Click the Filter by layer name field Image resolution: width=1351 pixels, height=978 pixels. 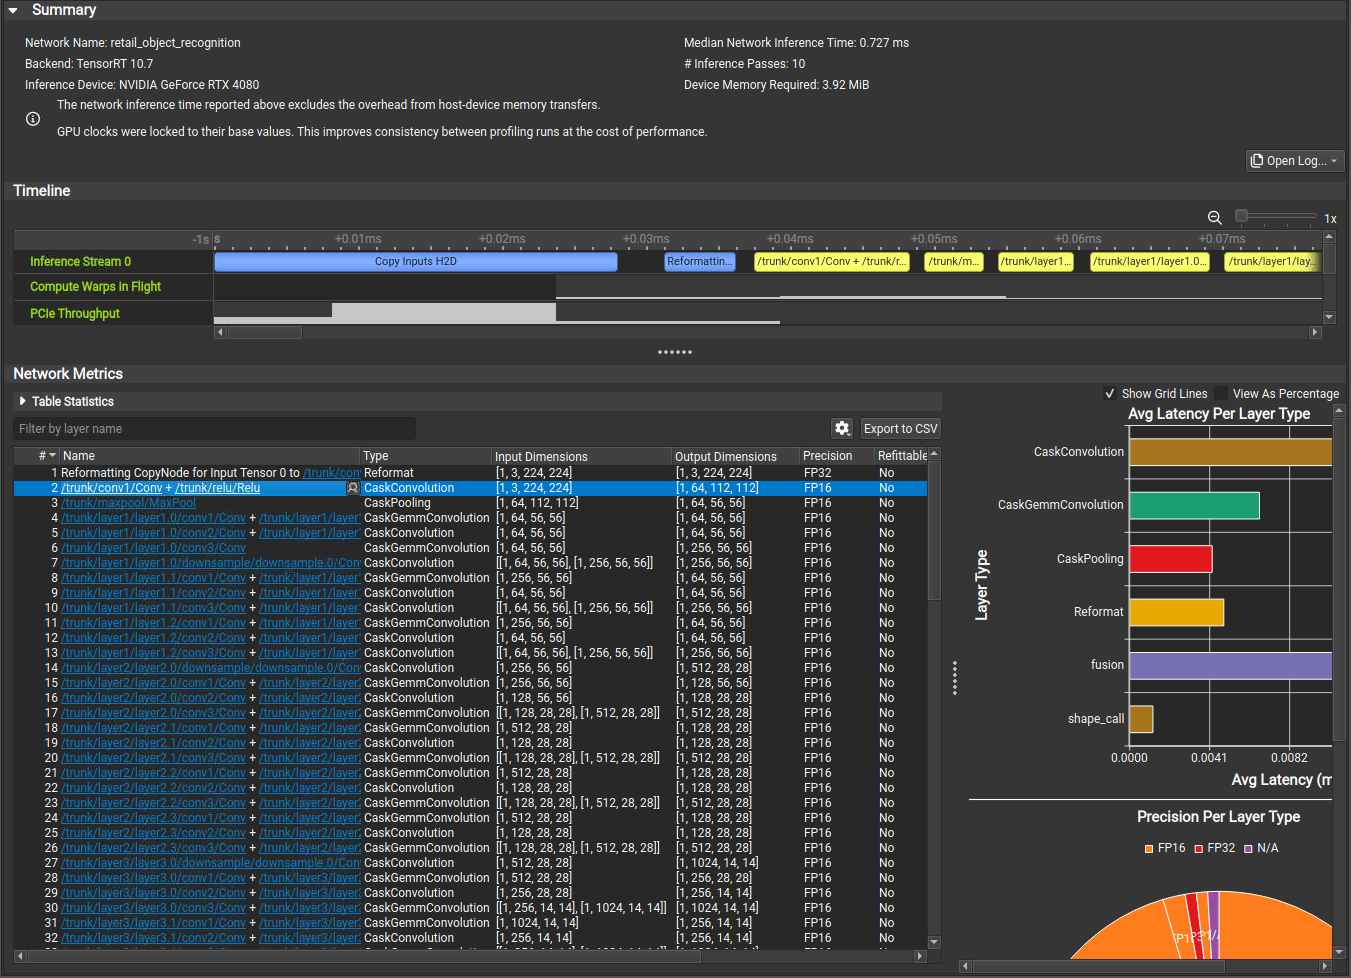point(215,428)
